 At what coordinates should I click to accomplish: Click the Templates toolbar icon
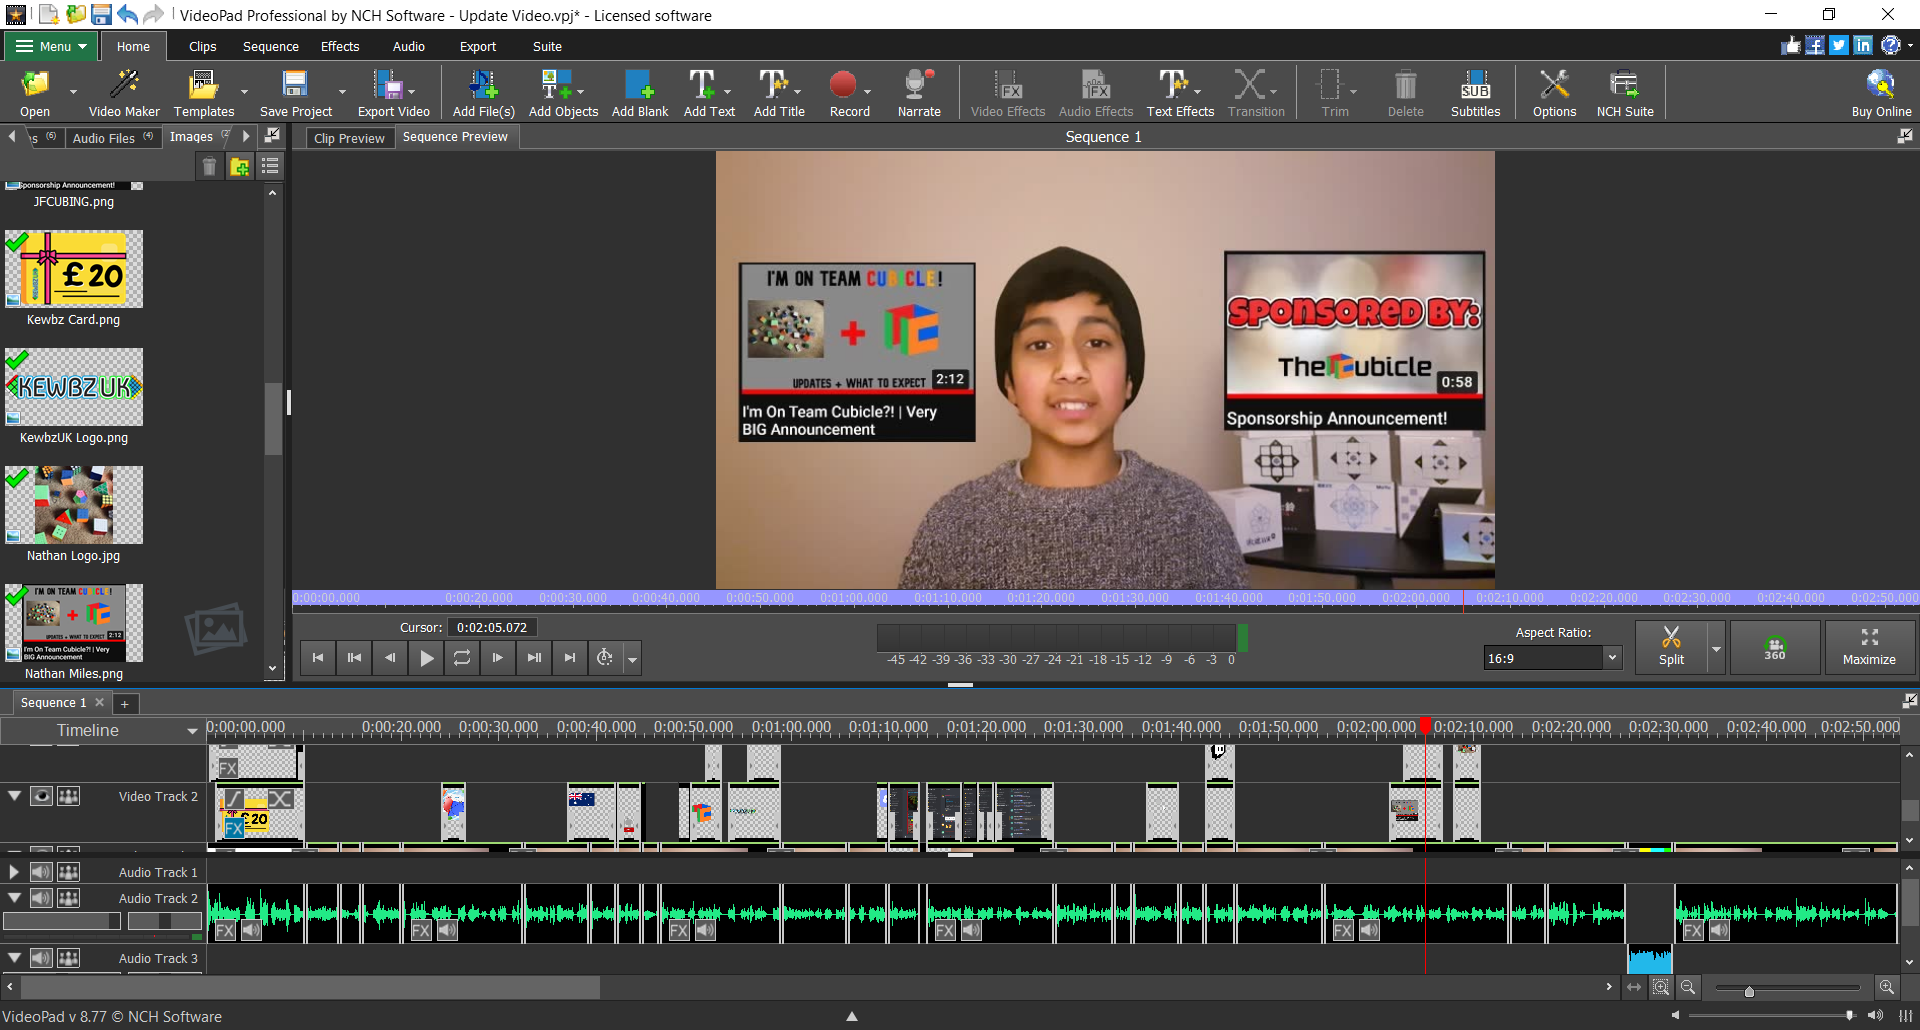(x=203, y=93)
